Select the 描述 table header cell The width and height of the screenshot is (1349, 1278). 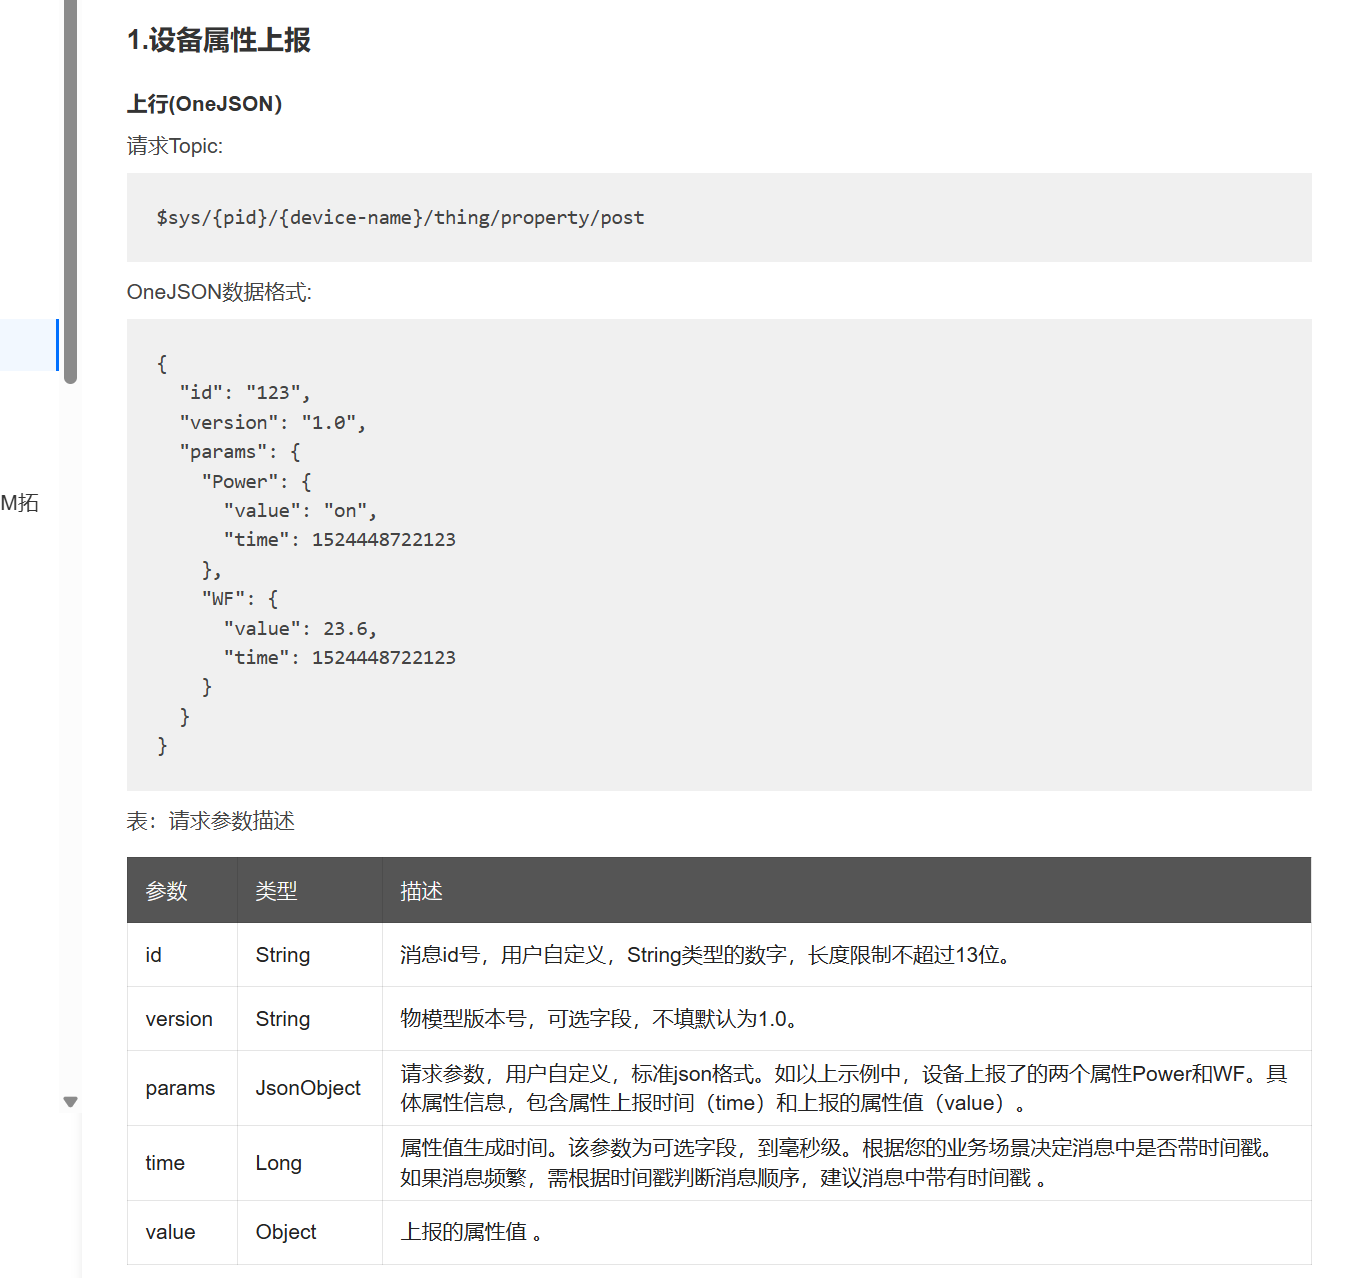[x=421, y=890]
